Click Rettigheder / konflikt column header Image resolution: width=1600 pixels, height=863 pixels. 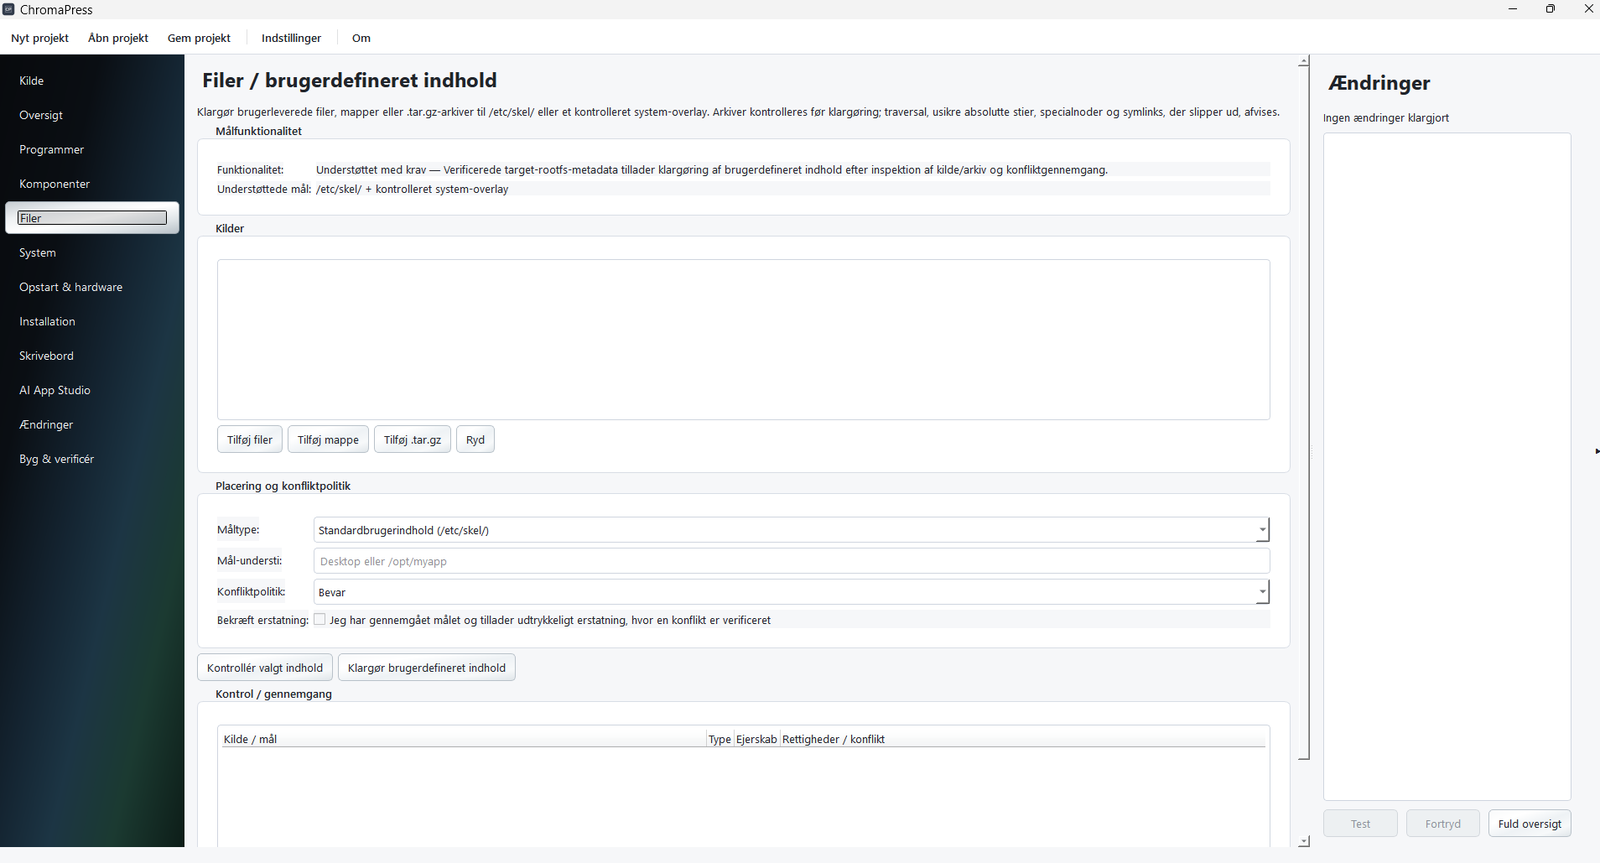tap(1022, 739)
